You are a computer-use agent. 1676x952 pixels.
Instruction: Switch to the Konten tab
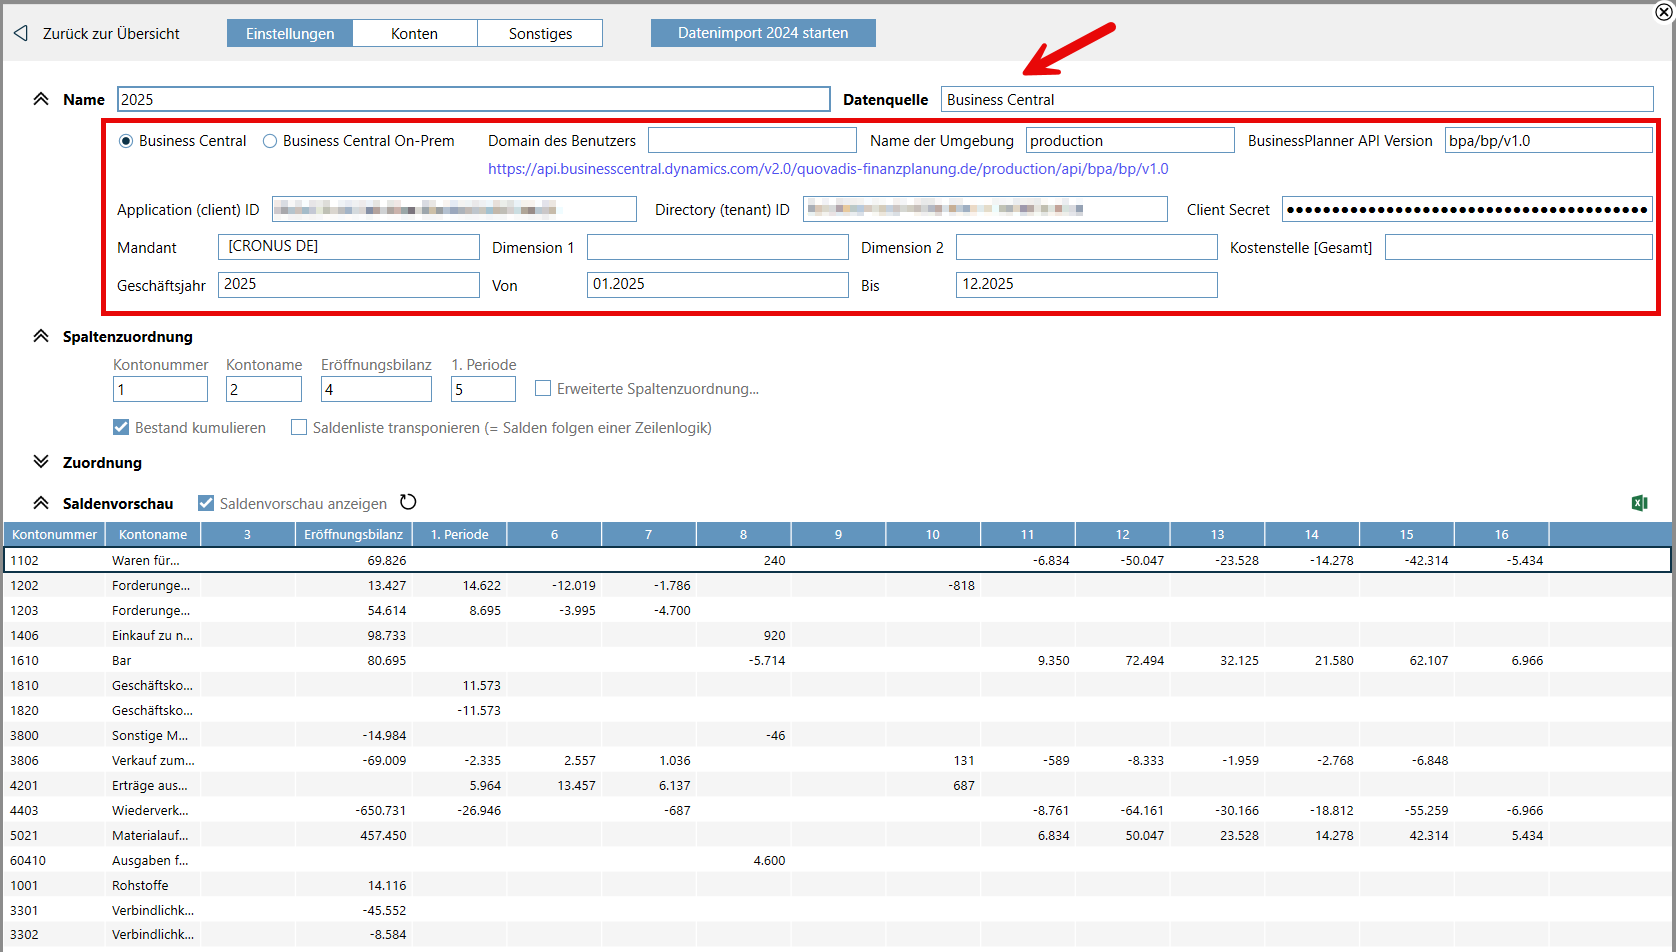[414, 33]
